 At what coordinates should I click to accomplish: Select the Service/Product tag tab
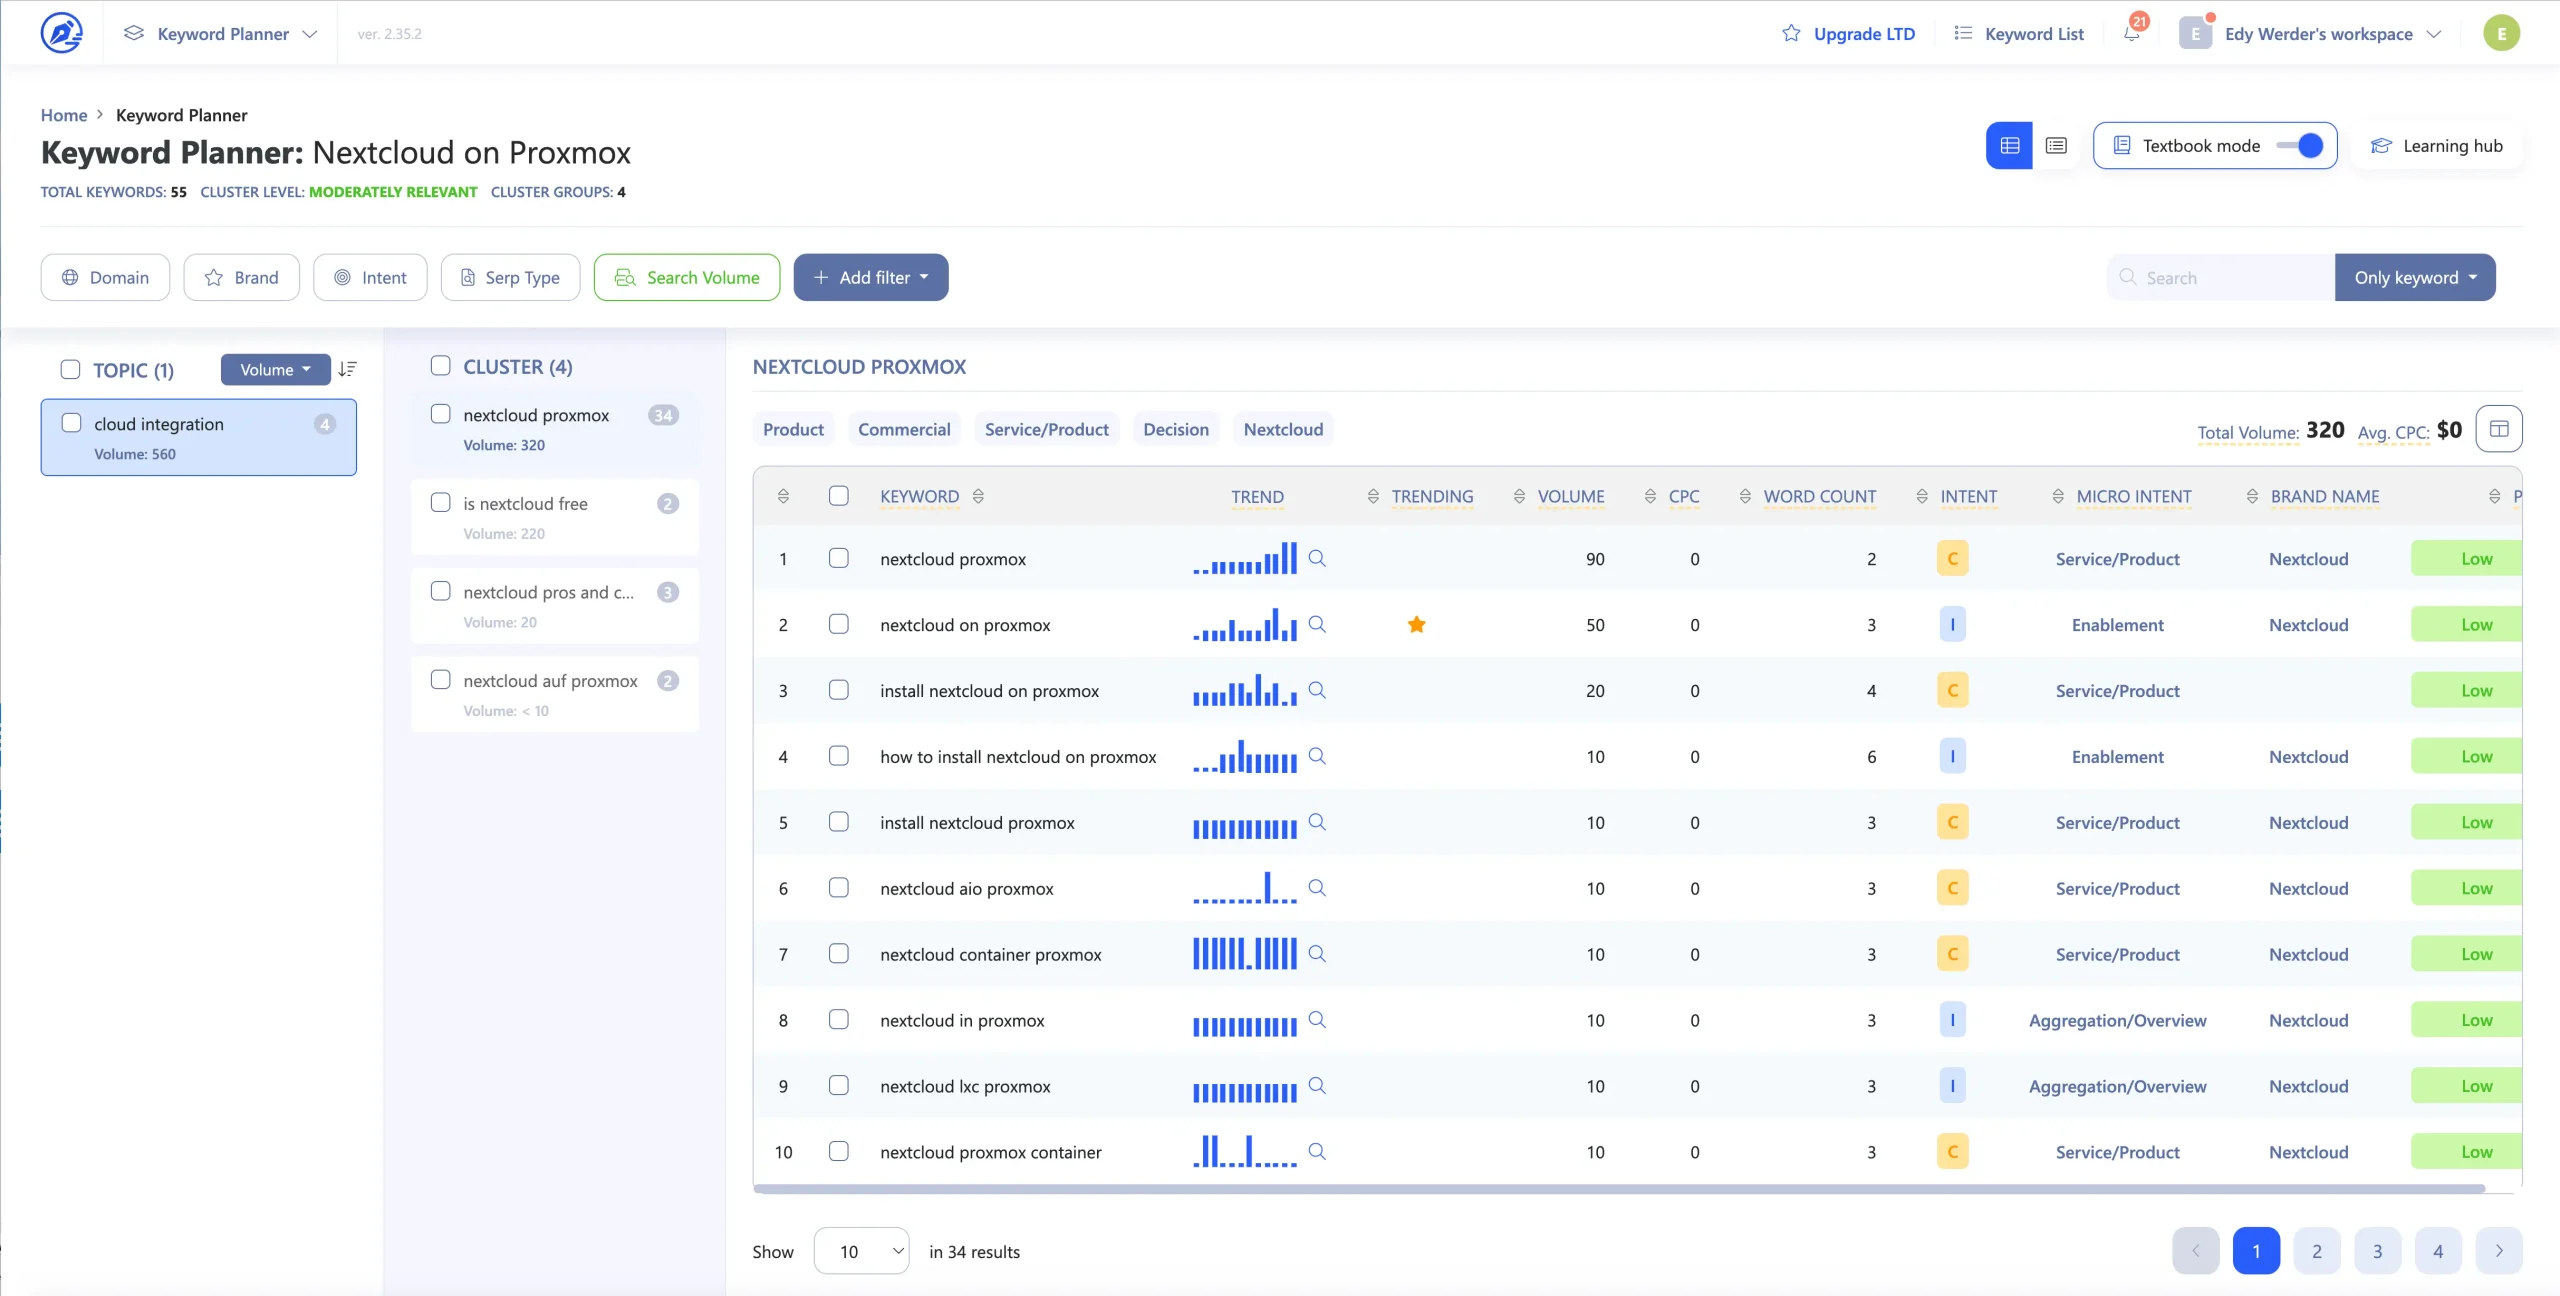point(1046,429)
